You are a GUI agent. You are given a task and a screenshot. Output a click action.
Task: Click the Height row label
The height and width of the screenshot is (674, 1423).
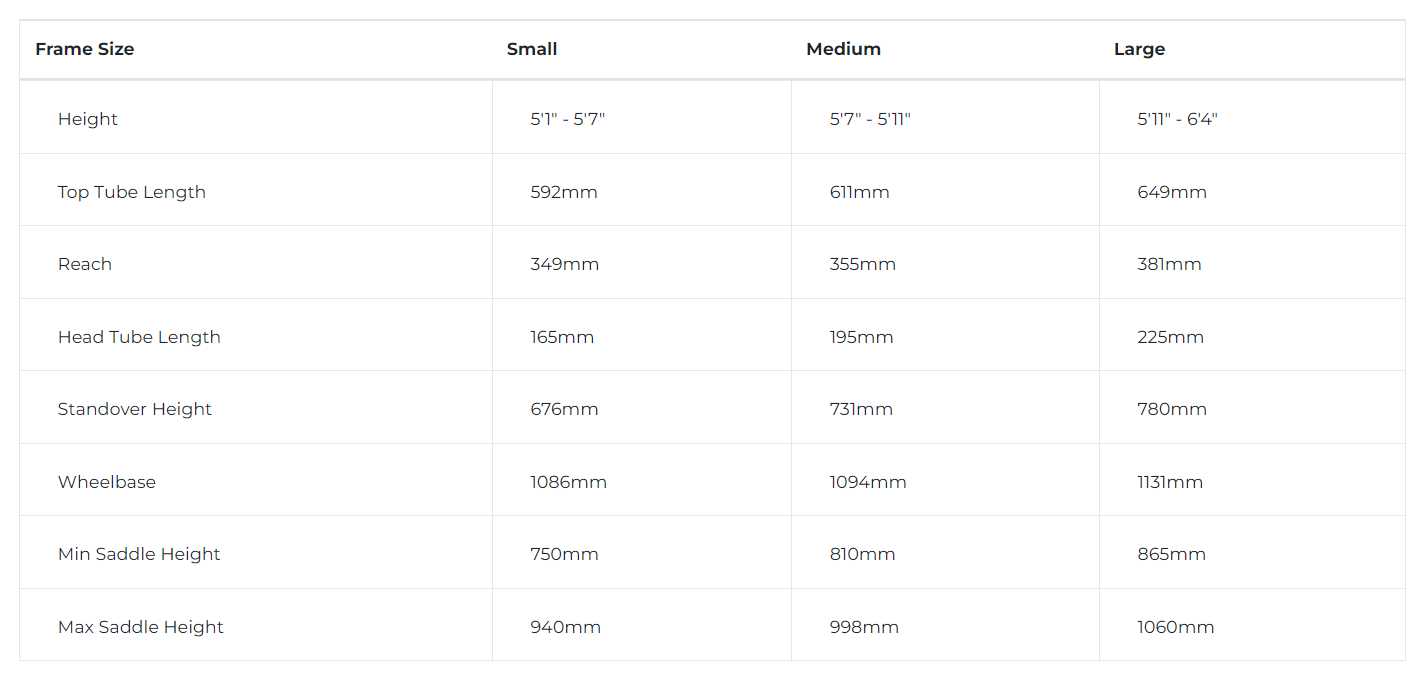click(88, 119)
